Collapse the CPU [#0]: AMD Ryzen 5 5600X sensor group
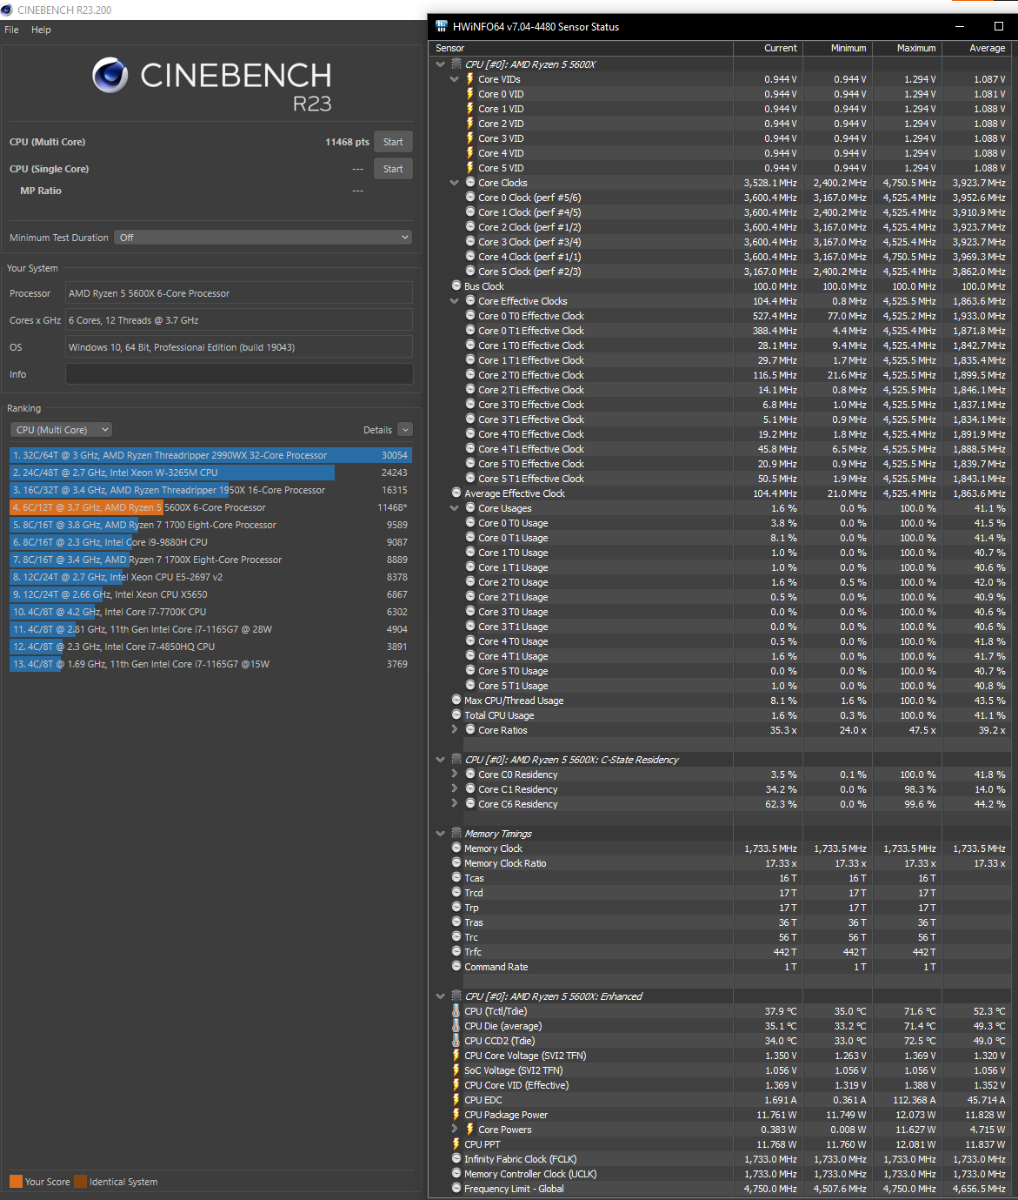1018x1200 pixels. coord(441,64)
